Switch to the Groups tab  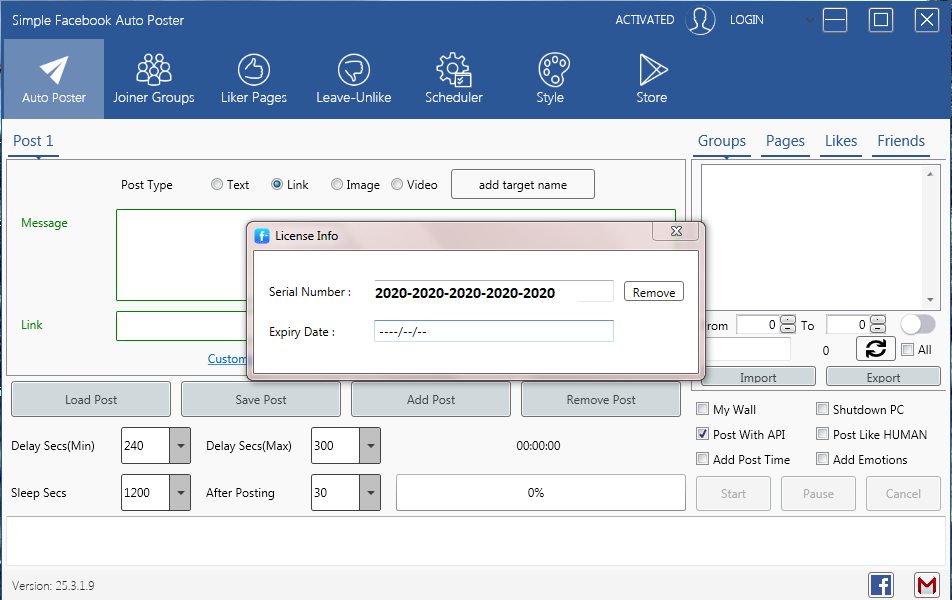(x=722, y=141)
